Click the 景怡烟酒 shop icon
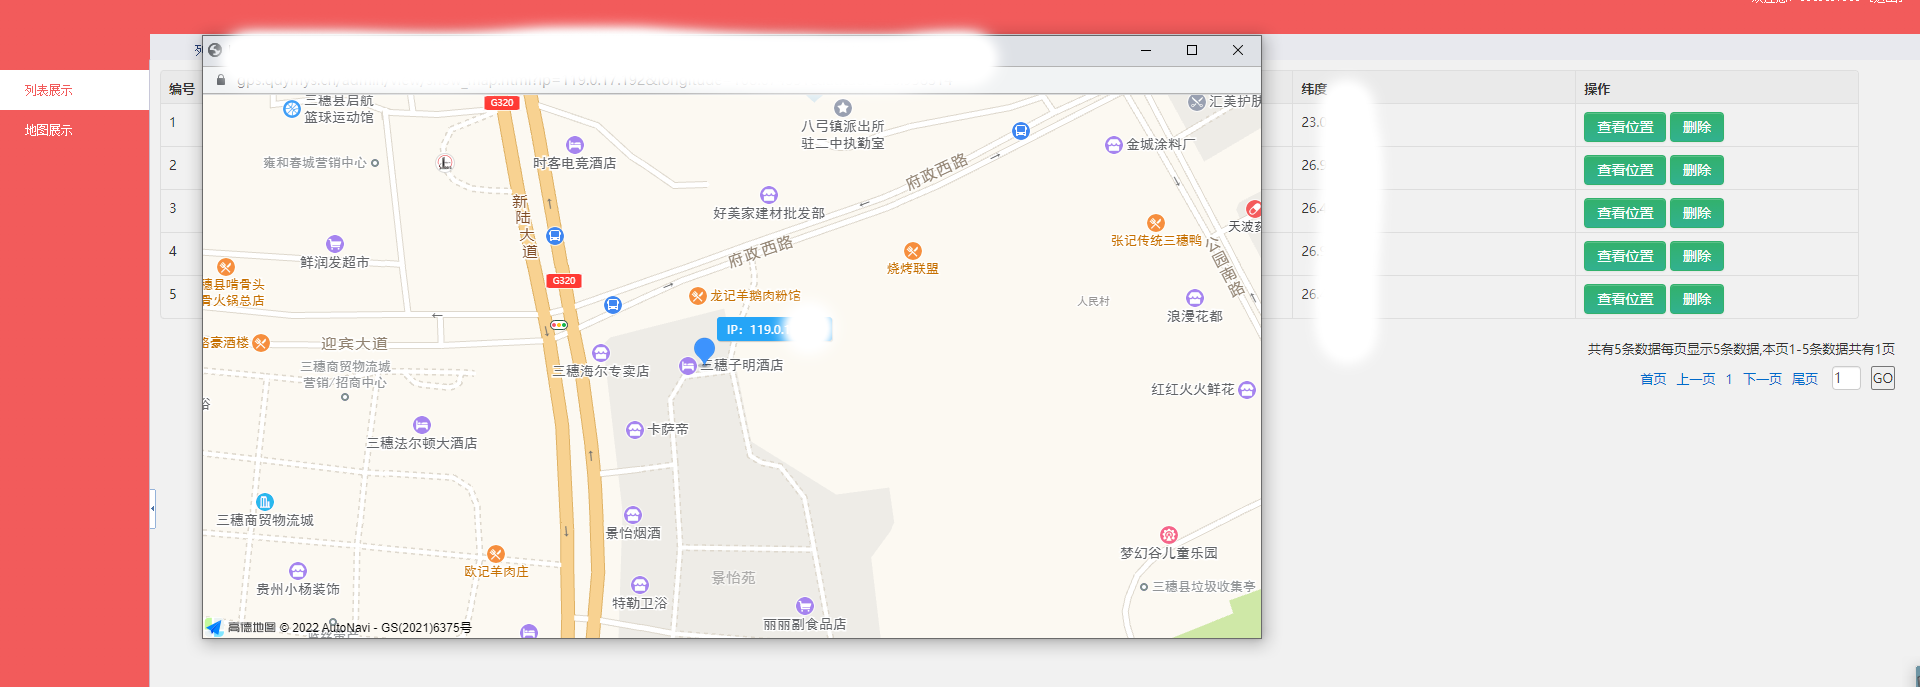1920x687 pixels. click(x=633, y=516)
